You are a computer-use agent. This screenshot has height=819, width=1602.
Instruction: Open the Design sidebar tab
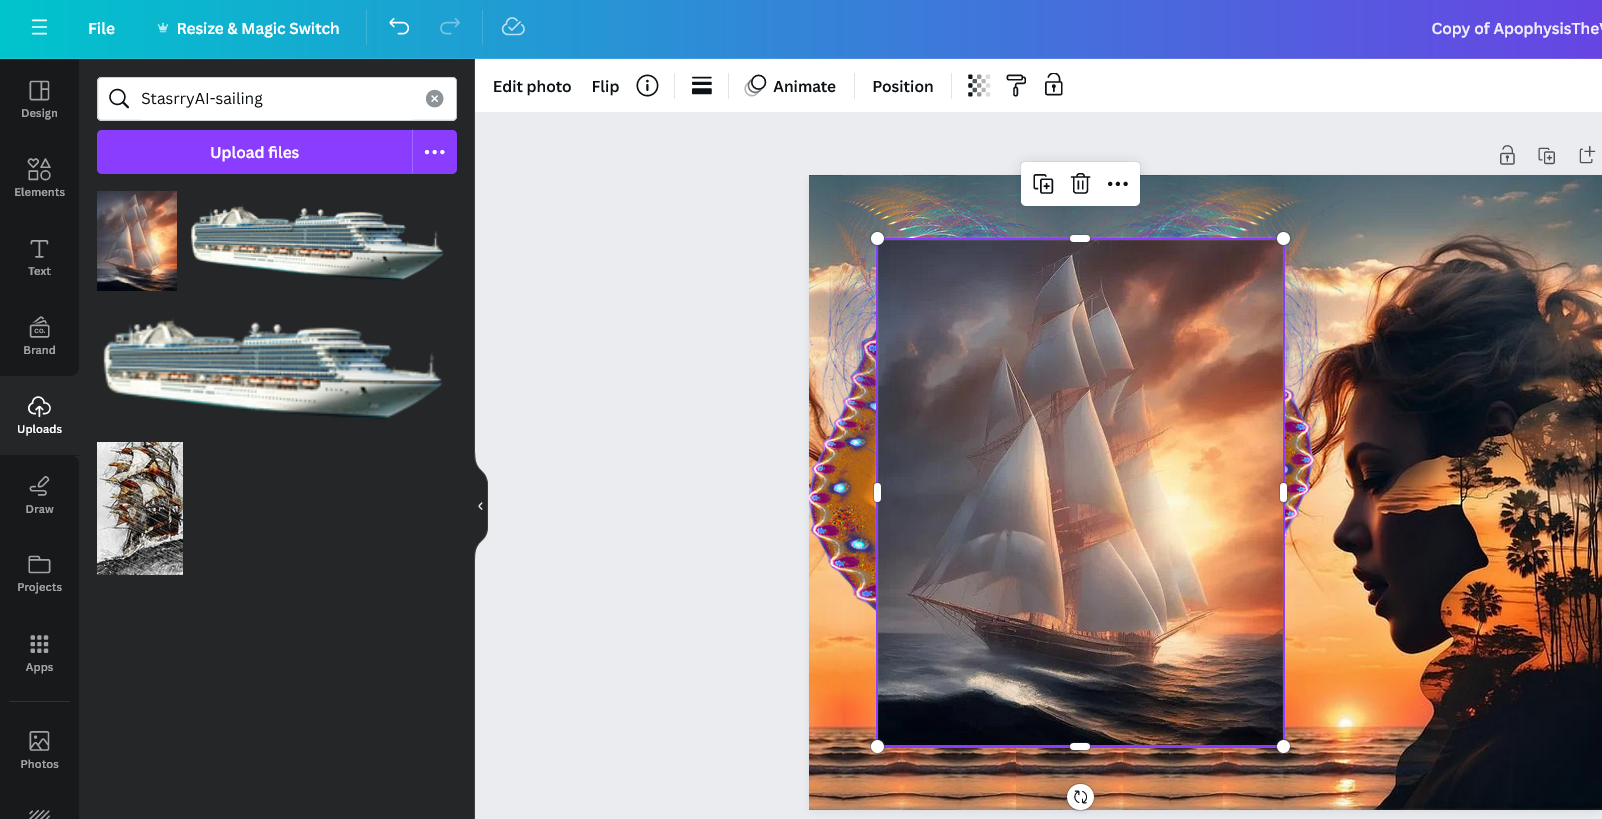[39, 99]
